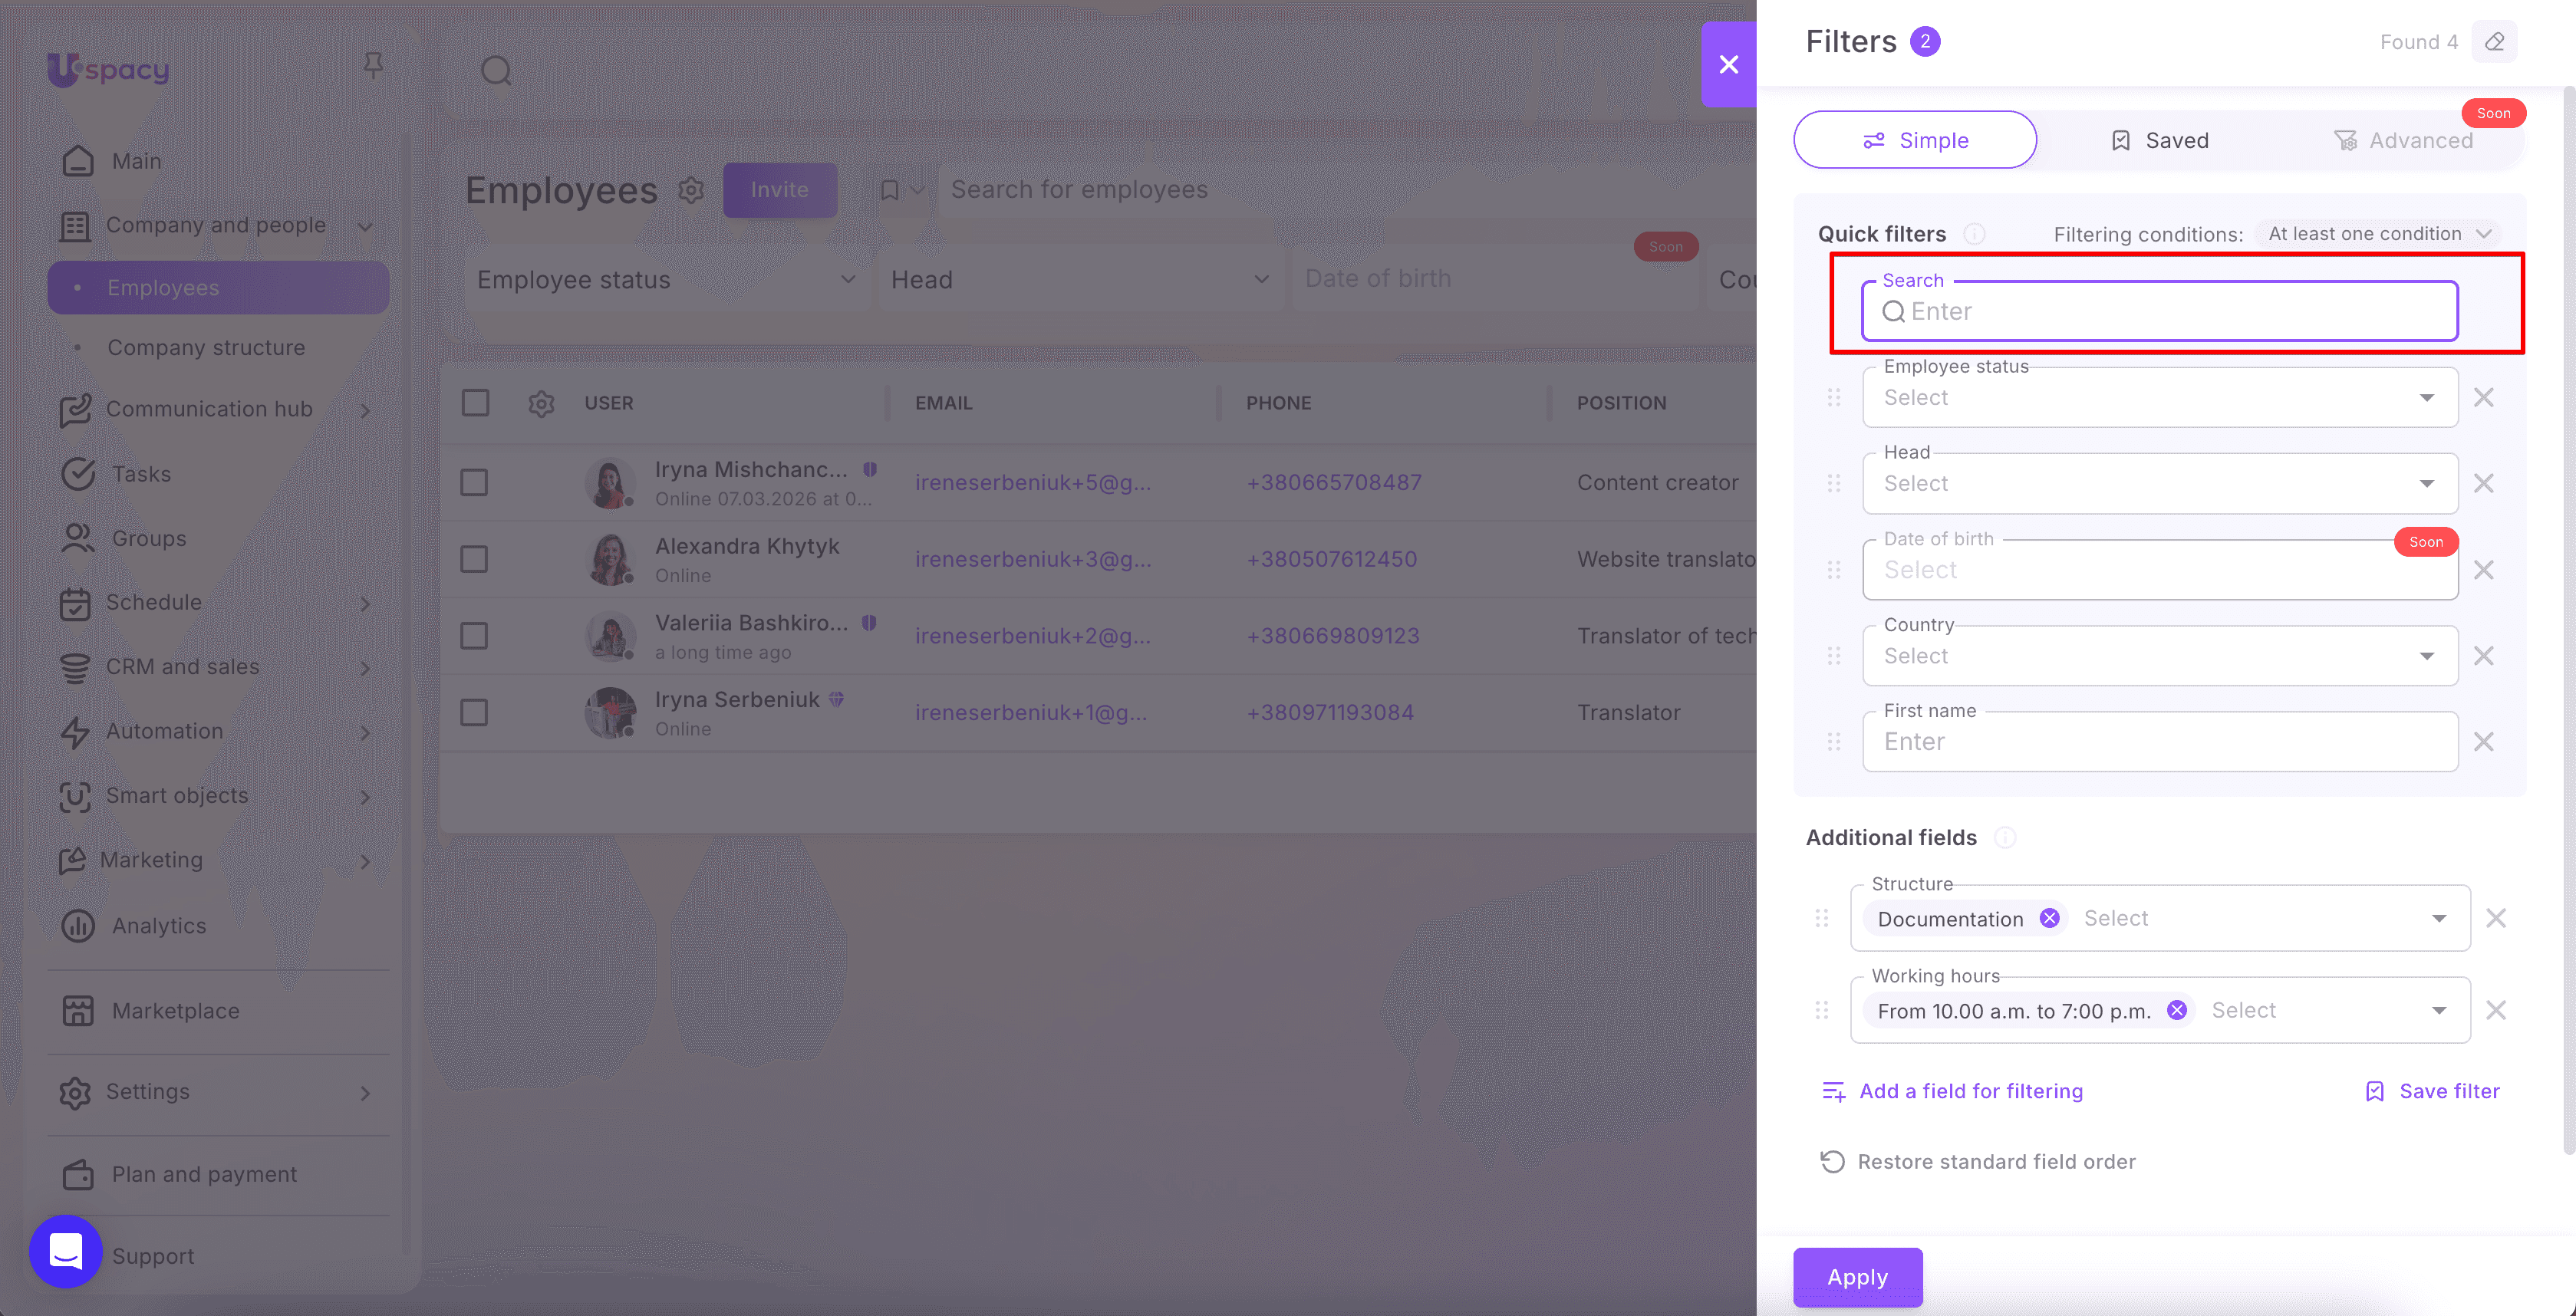Expand the CRM and sales submenu
This screenshot has width=2576, height=1316.
[365, 668]
